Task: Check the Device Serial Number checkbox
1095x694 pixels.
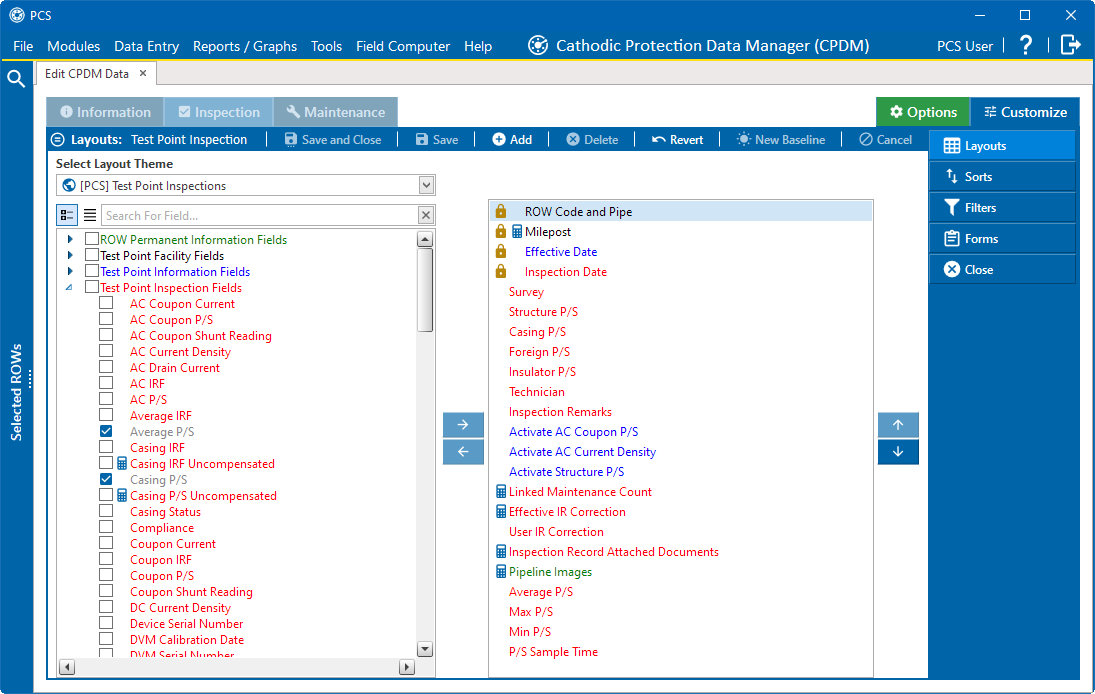Action: (106, 623)
